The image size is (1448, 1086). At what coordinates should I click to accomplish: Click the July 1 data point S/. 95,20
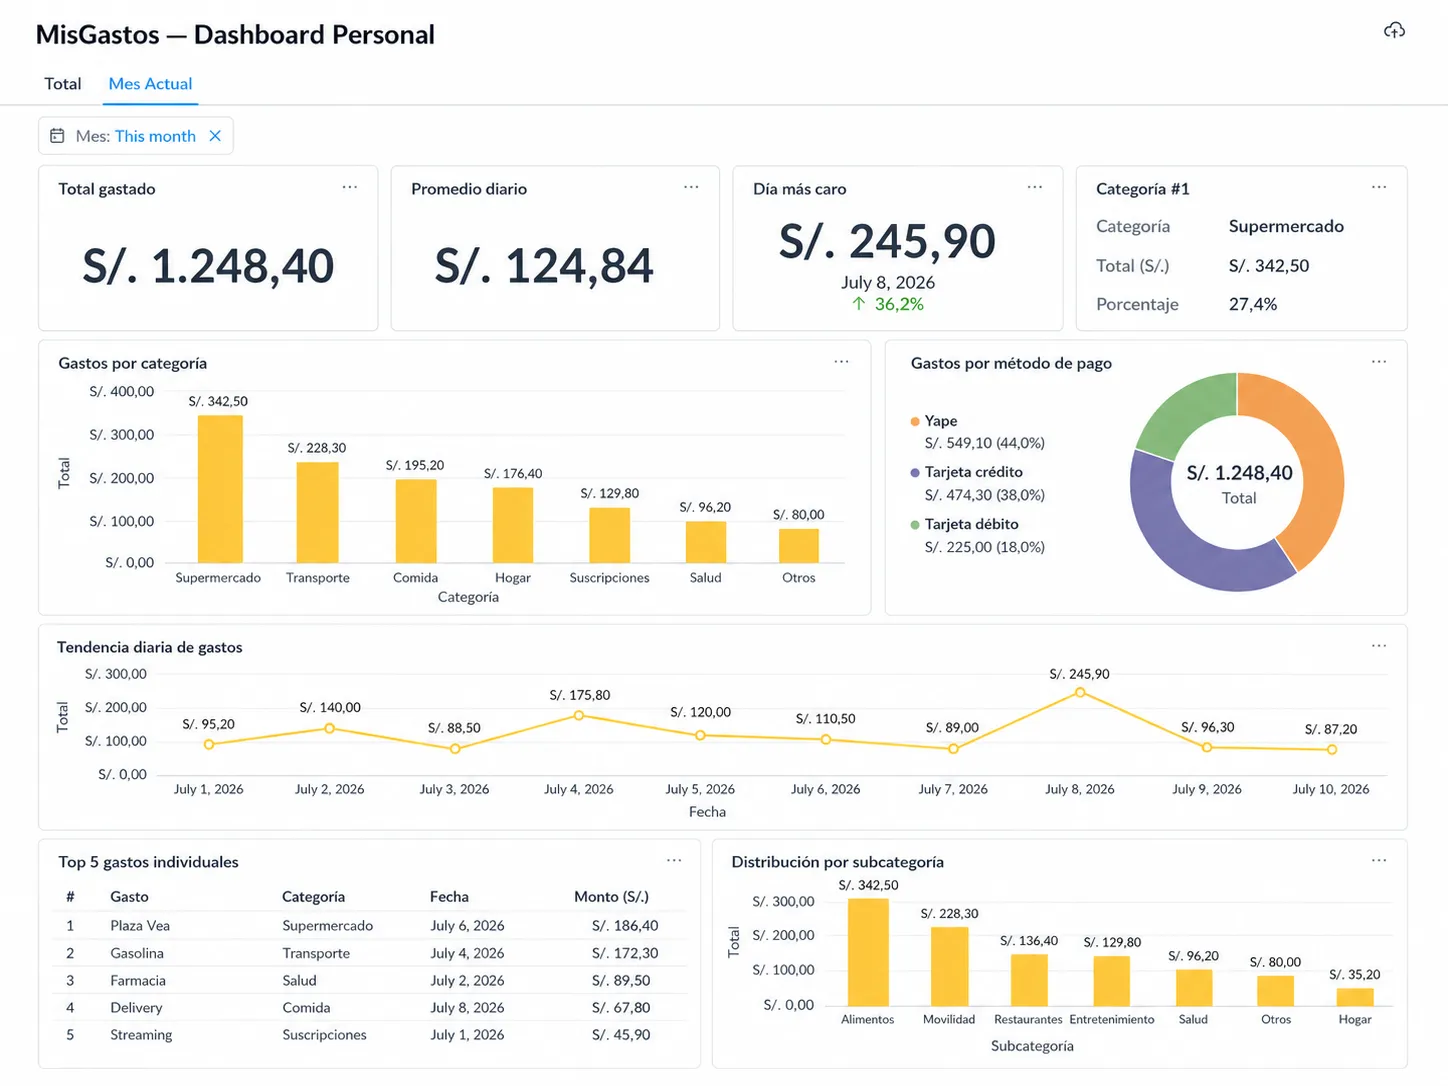pos(209,744)
